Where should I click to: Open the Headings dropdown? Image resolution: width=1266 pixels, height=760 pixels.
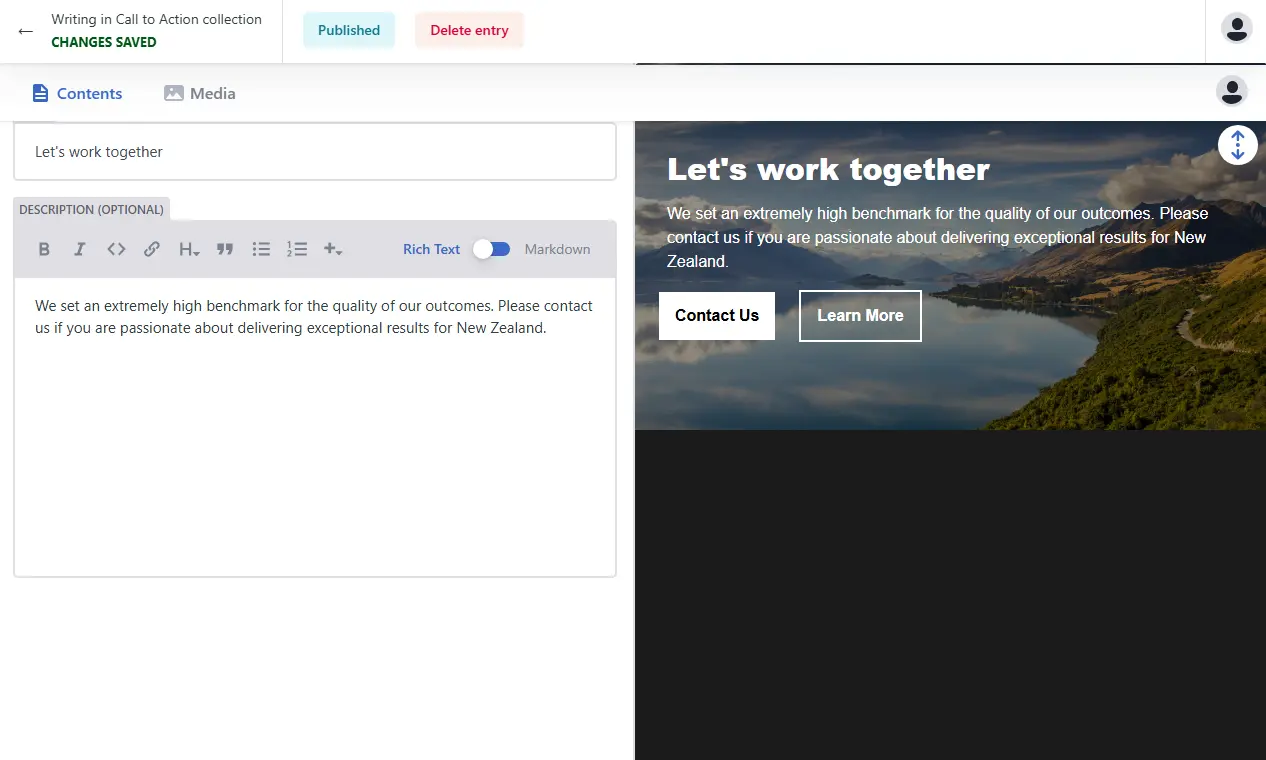189,249
